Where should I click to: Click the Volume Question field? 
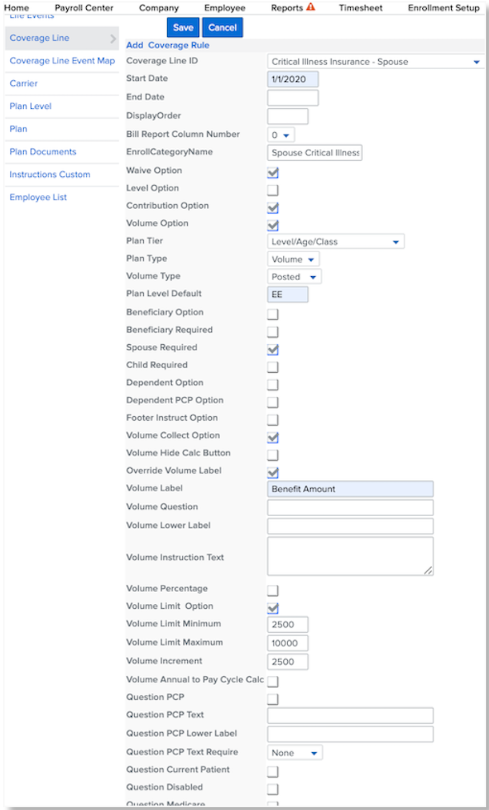pos(350,507)
